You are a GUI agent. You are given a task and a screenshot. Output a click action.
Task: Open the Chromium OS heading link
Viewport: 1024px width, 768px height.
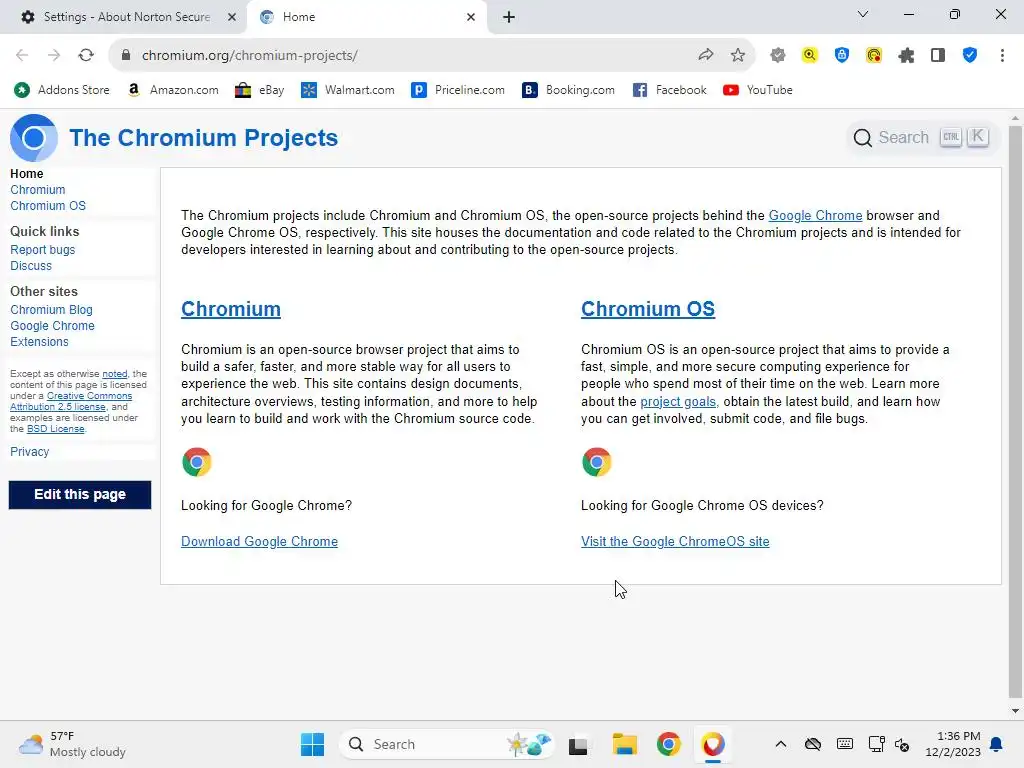coord(648,309)
